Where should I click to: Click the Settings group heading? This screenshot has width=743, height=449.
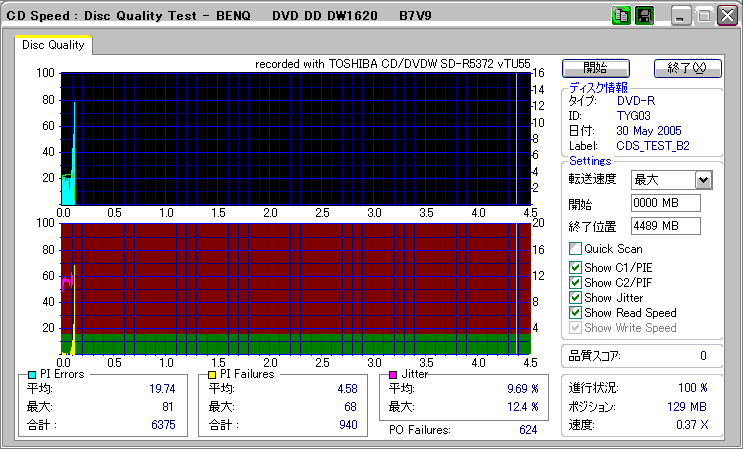click(590, 161)
